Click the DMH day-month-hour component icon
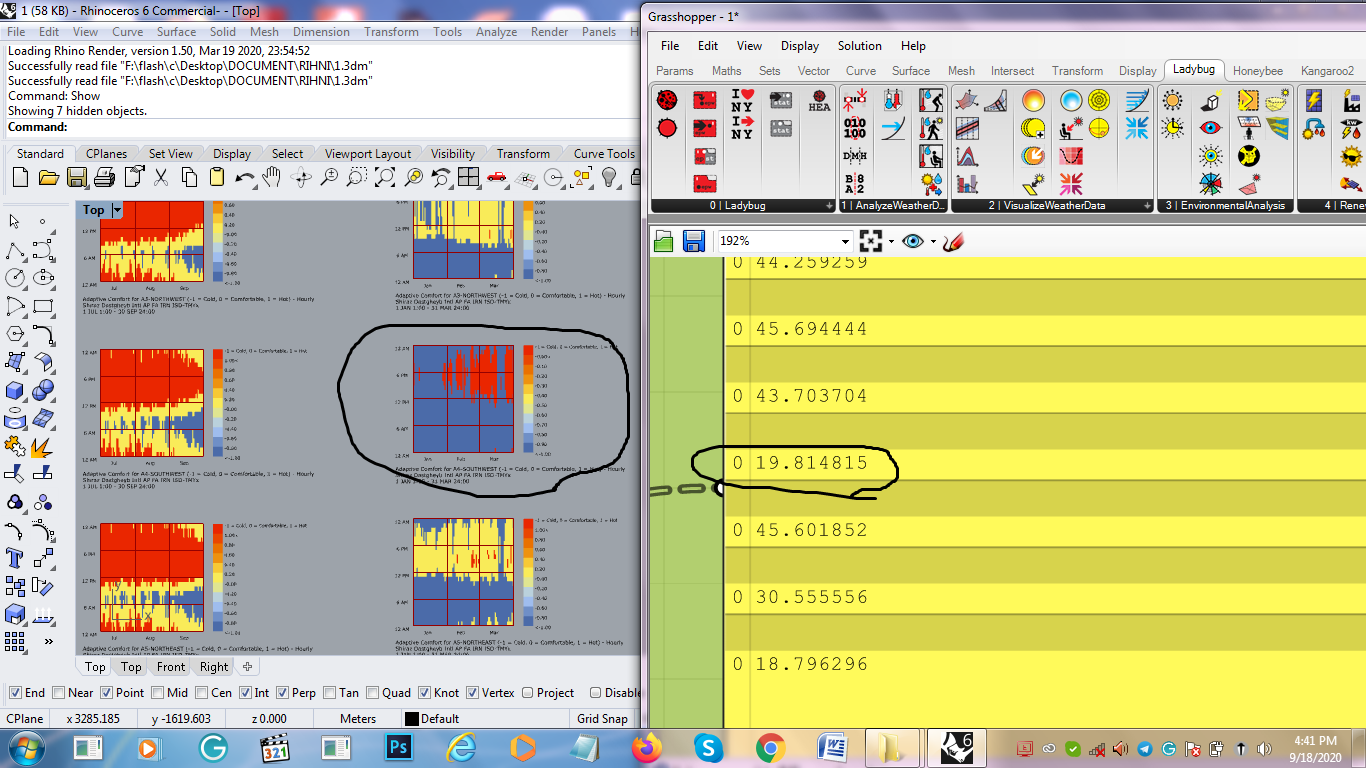The height and width of the screenshot is (768, 1366). pyautogui.click(x=855, y=156)
